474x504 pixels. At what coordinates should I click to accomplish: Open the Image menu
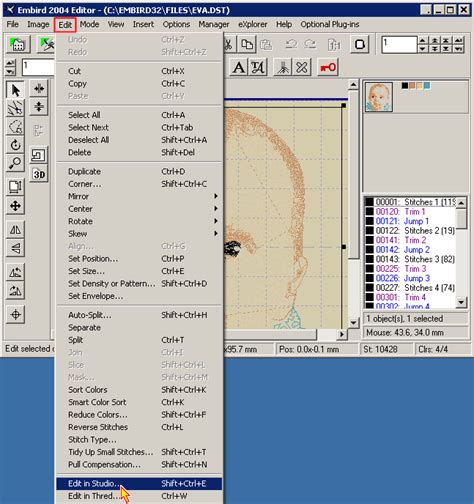38,24
